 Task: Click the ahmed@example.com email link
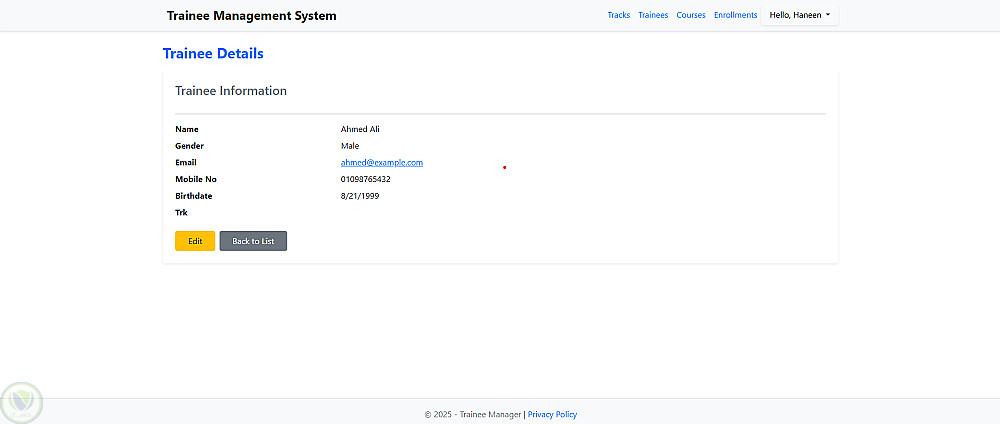pyautogui.click(x=382, y=163)
